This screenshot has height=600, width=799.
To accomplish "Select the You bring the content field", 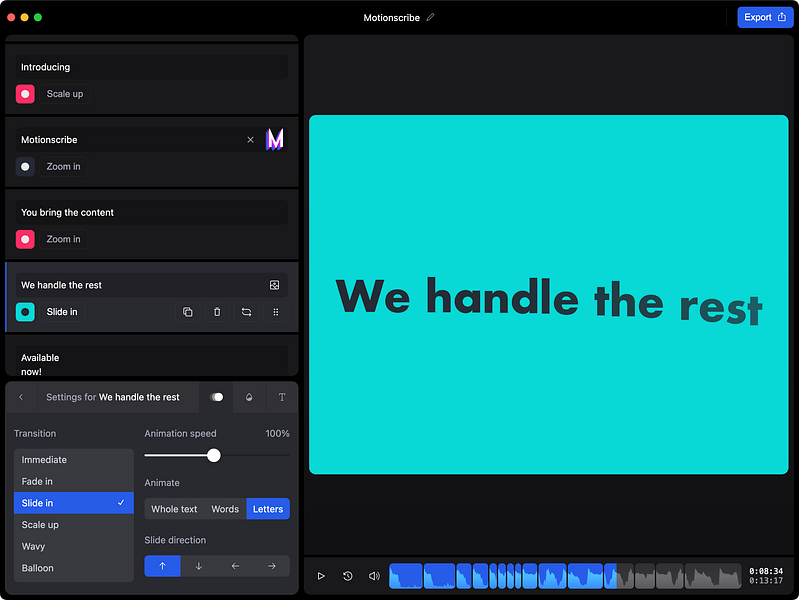I will 151,213.
